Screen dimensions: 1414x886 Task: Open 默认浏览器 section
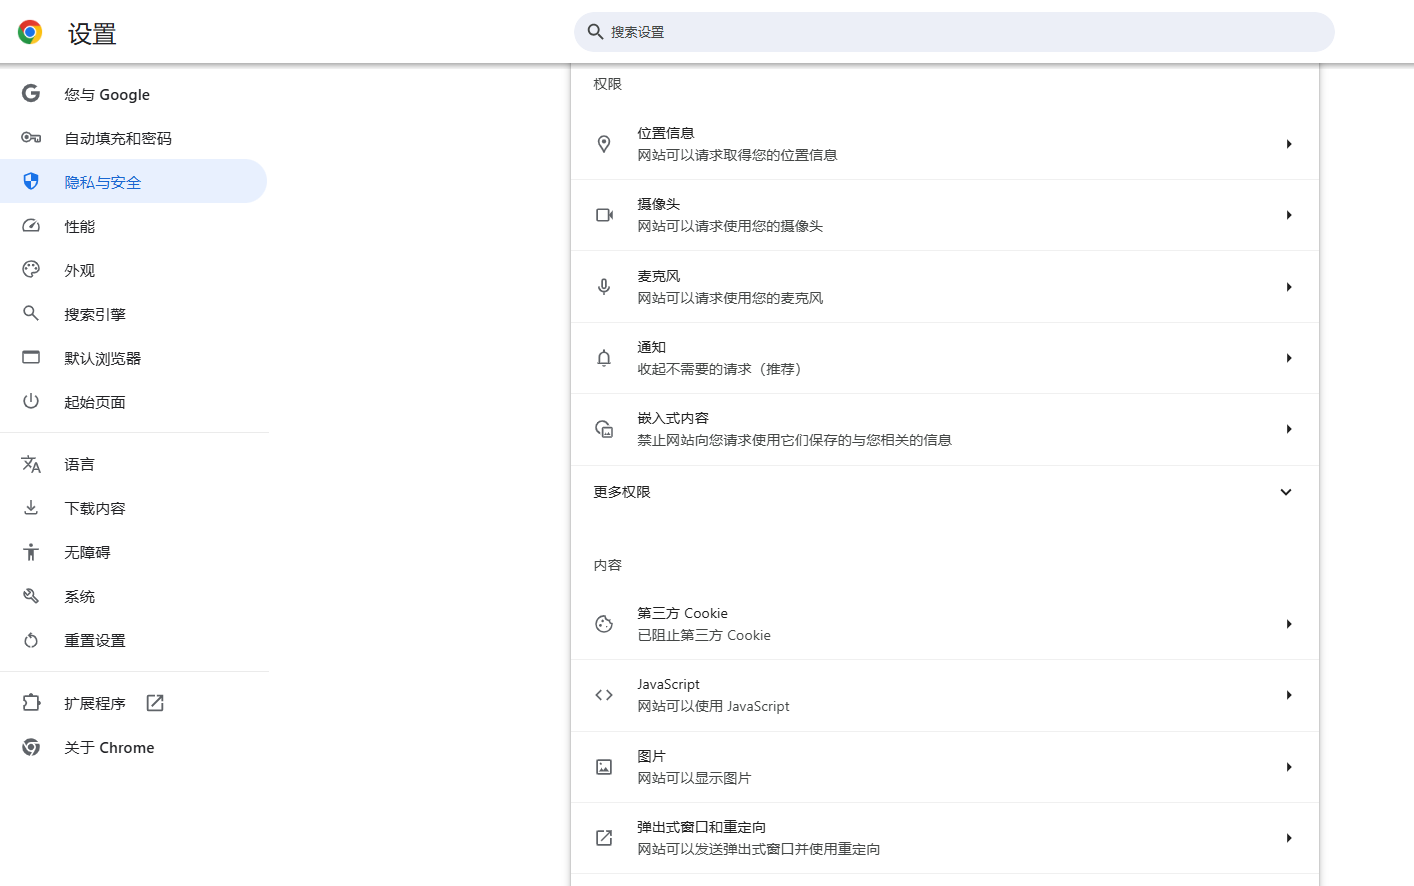pyautogui.click(x=133, y=358)
